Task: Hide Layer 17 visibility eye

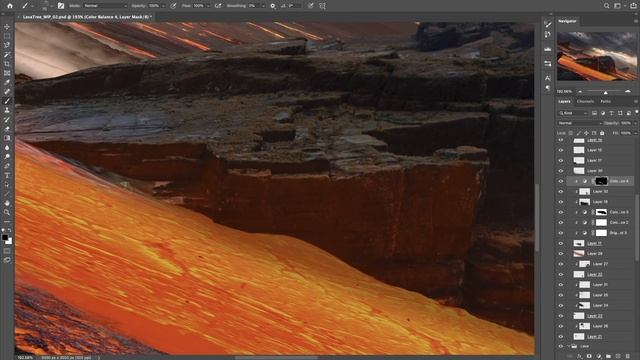Action: coord(561,160)
